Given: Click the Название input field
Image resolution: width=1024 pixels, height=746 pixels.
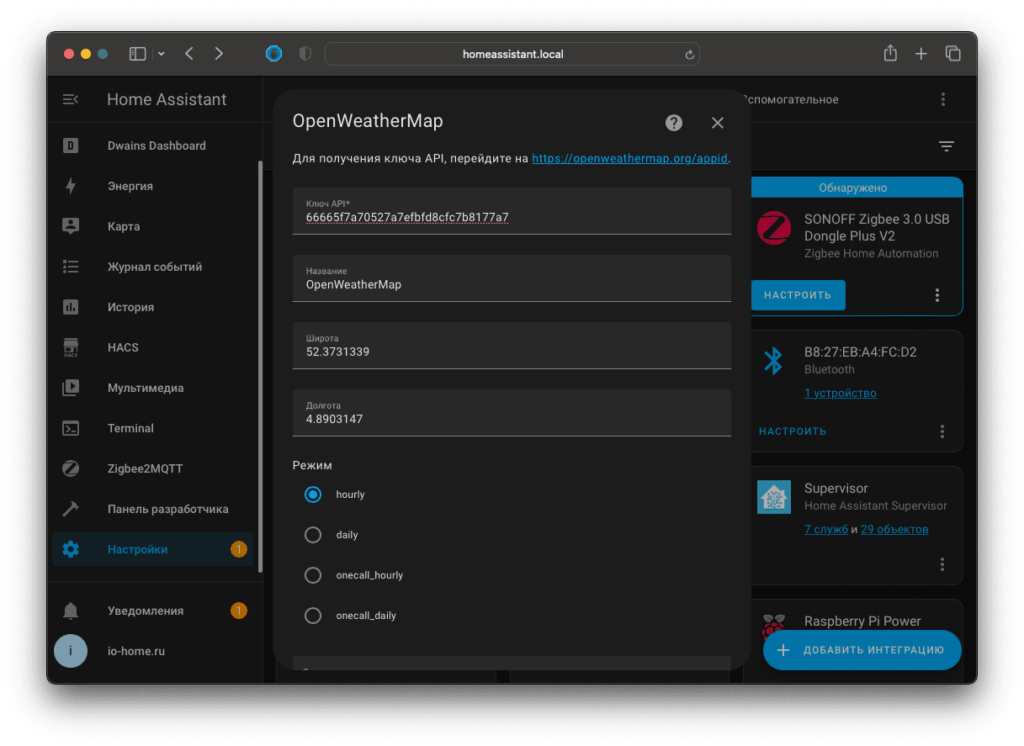Looking at the screenshot, I should [x=512, y=278].
